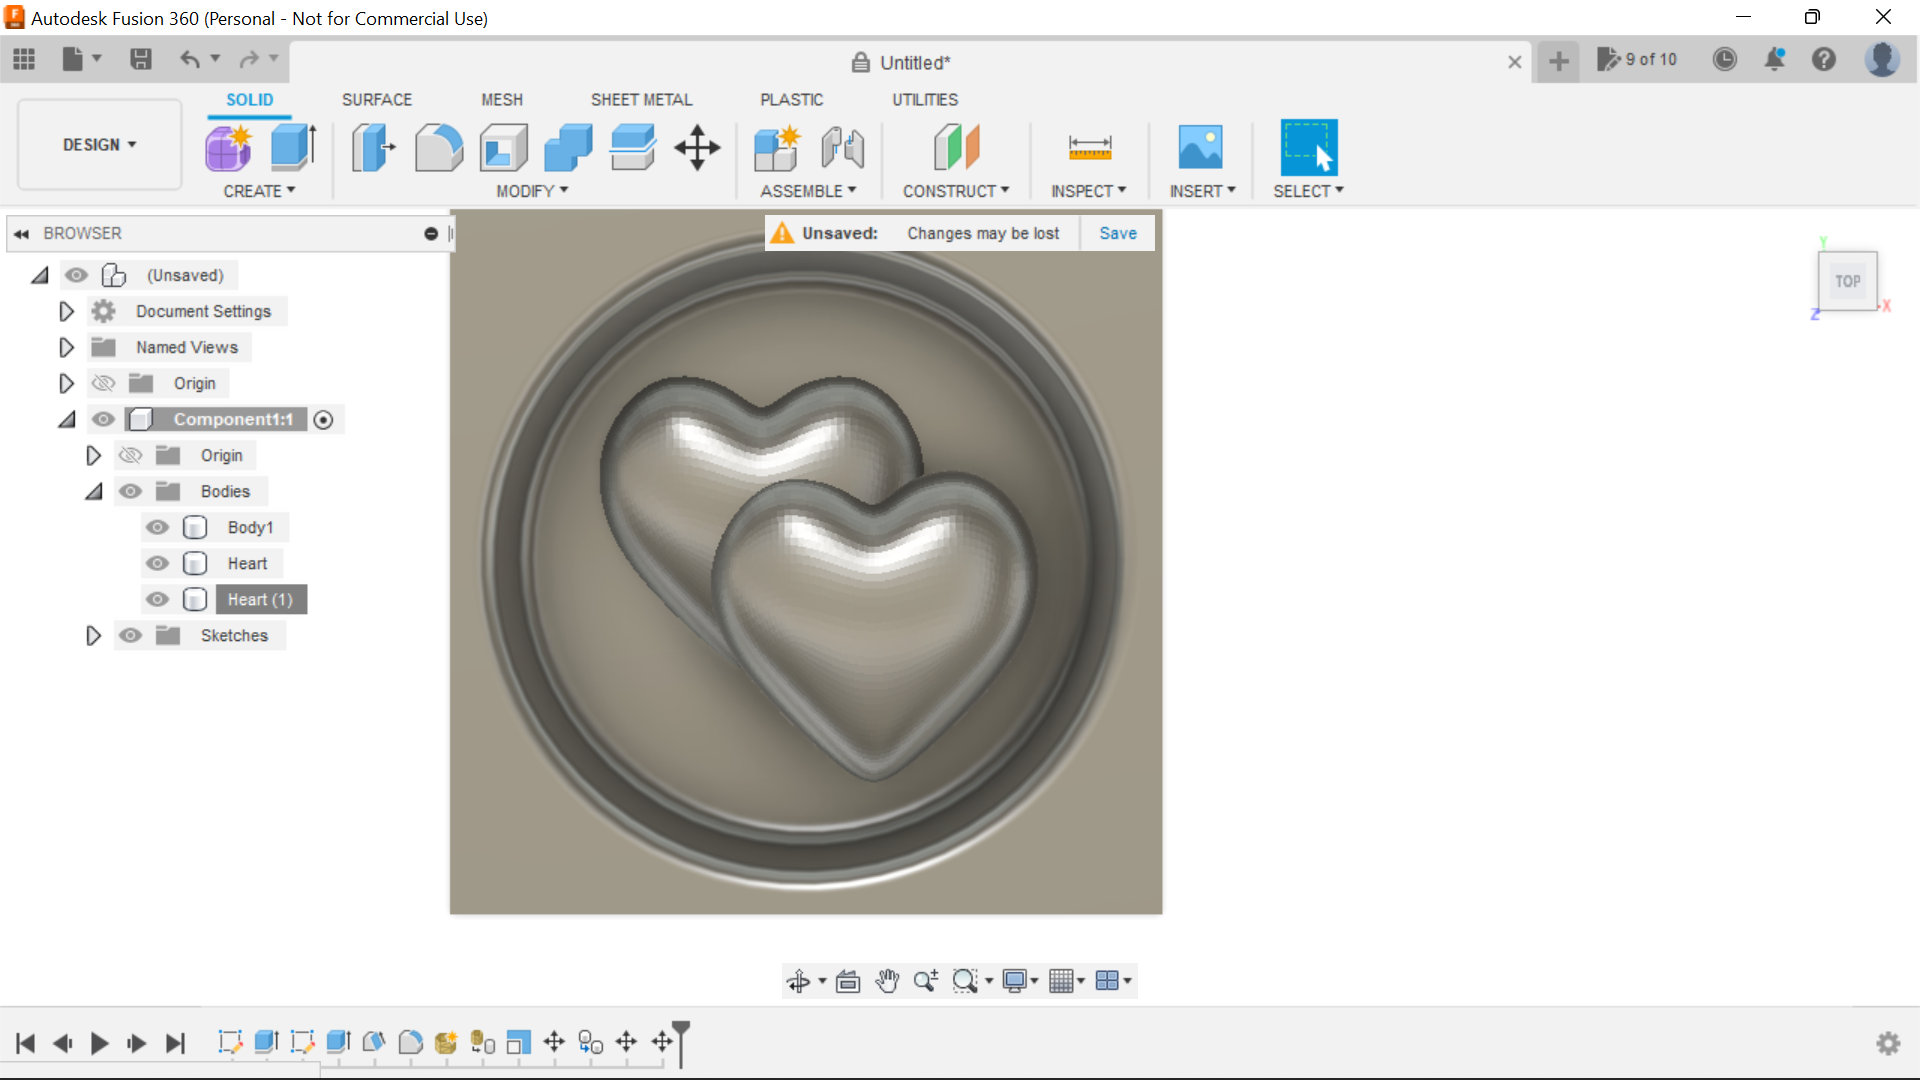Insert a canvas using the Insert icon
This screenshot has width=1920, height=1080.
(x=1201, y=147)
